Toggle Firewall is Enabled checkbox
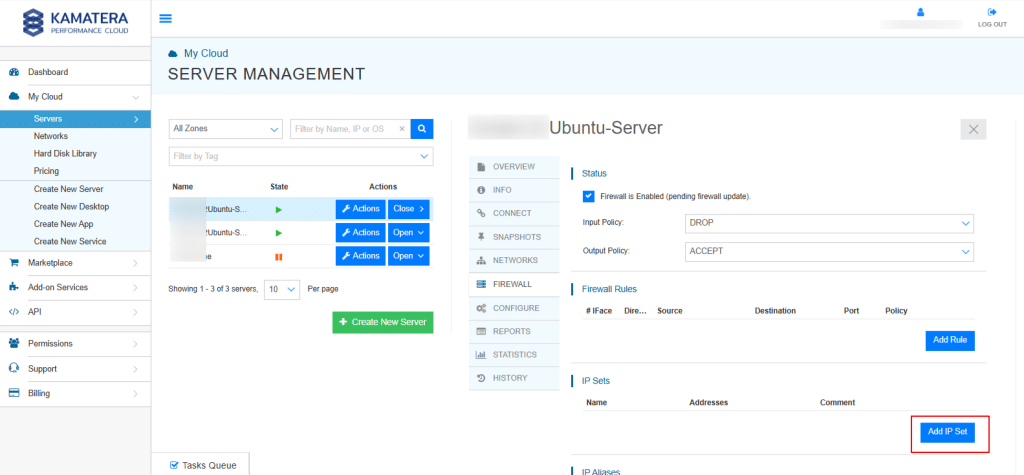1024x475 pixels. point(589,196)
